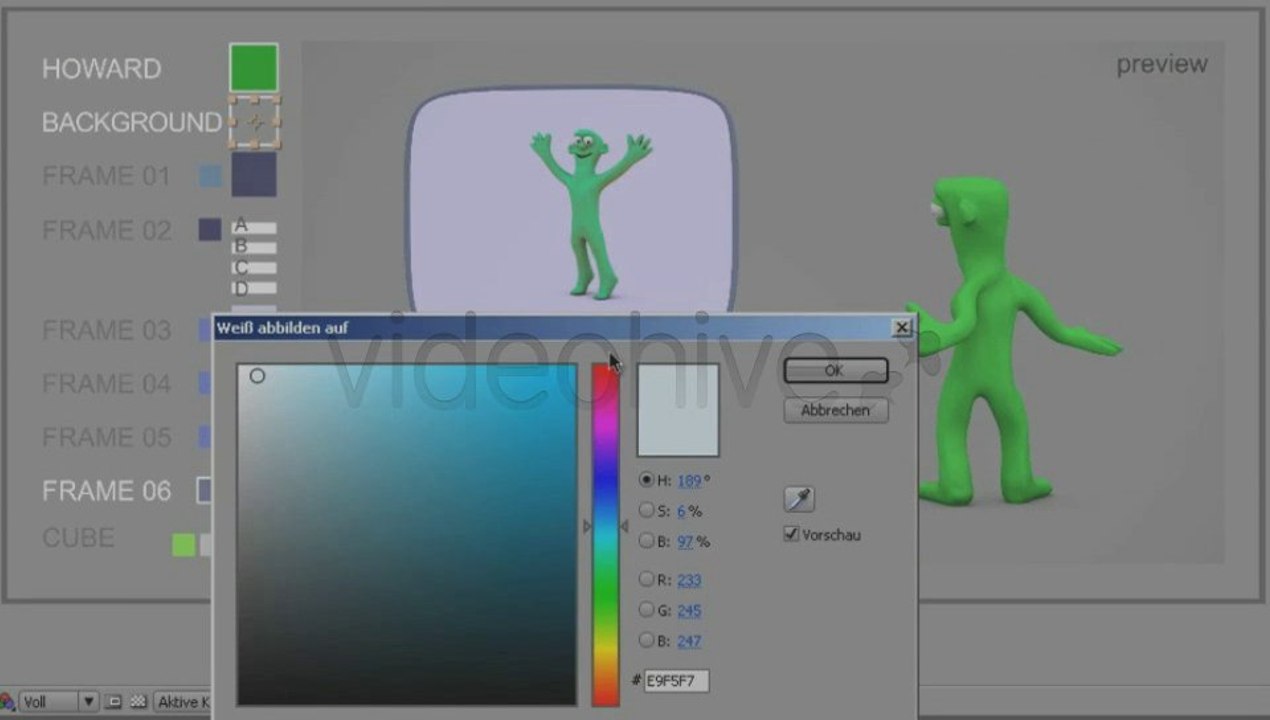Click the vertical rainbow hue slider
The image size is (1270, 720).
(x=605, y=534)
